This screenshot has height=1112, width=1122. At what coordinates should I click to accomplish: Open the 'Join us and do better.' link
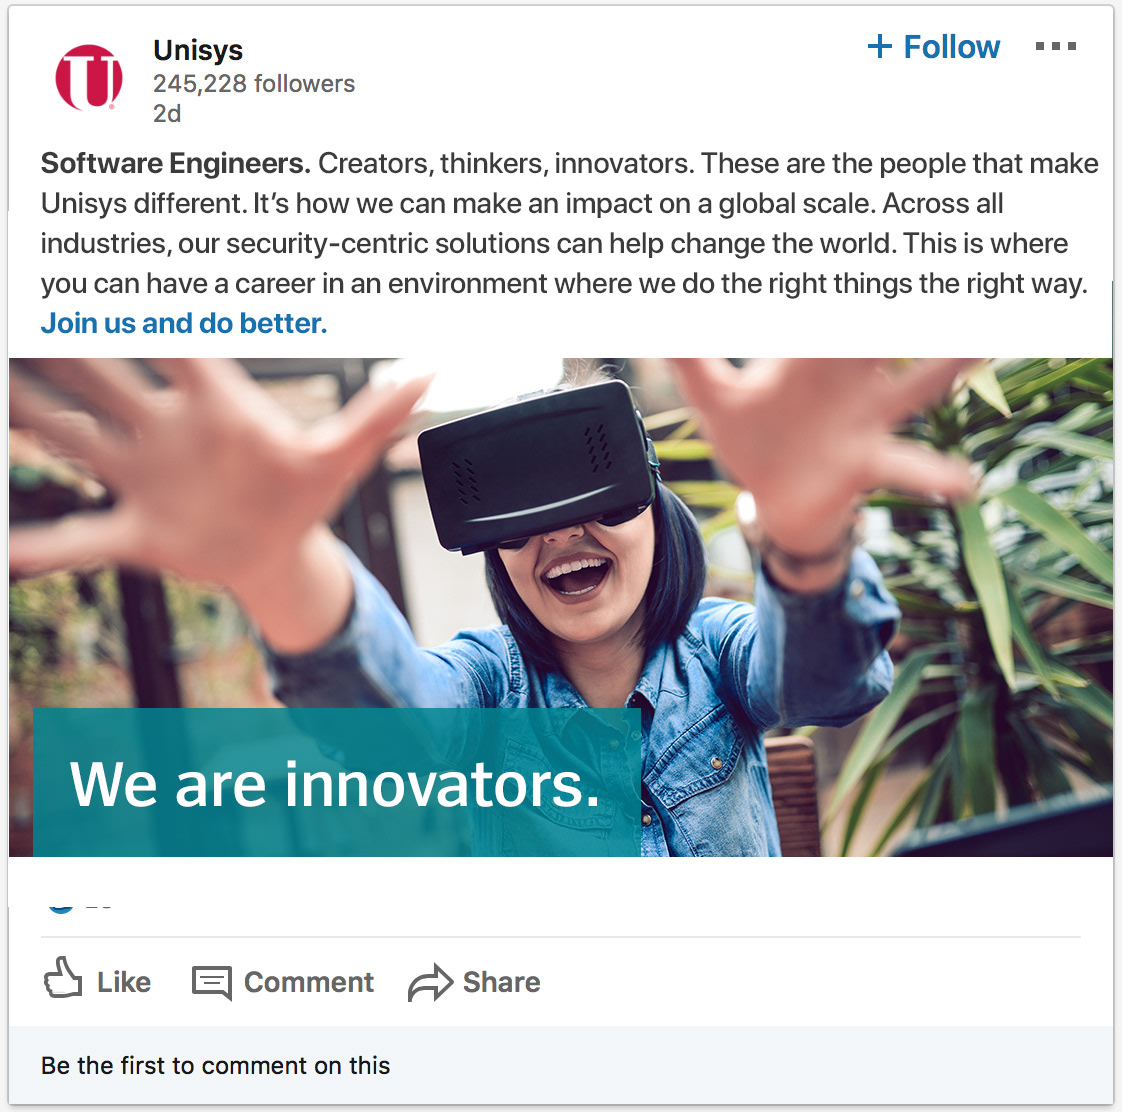pyautogui.click(x=184, y=323)
